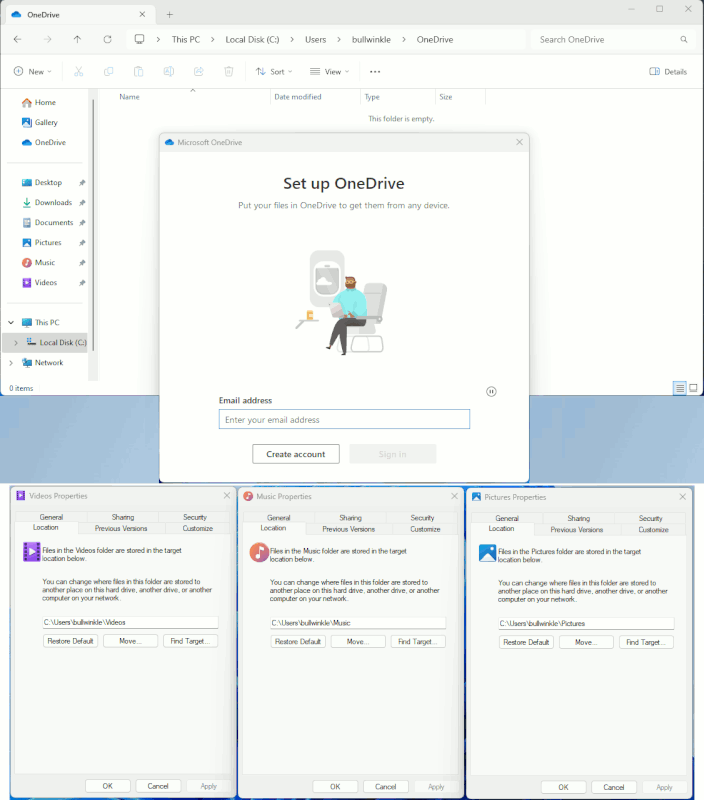Sort by the Date modified column header
This screenshot has width=704, height=800.
coord(298,96)
